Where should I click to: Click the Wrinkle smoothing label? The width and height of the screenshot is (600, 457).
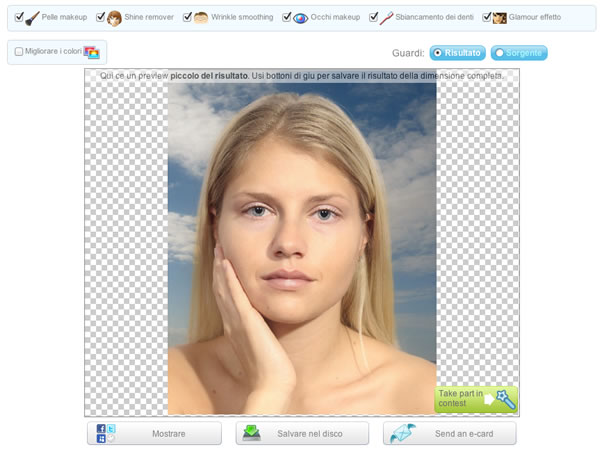coord(242,17)
